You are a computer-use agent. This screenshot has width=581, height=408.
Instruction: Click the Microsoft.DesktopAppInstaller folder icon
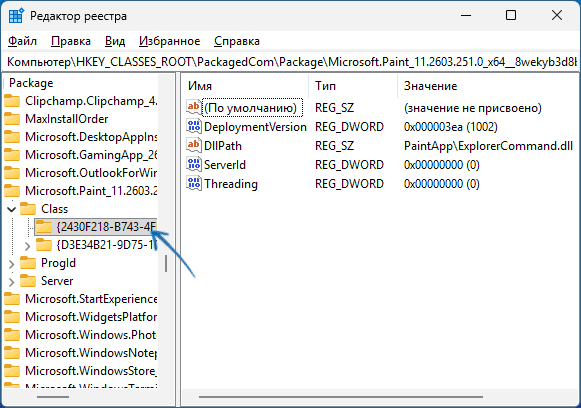point(12,137)
